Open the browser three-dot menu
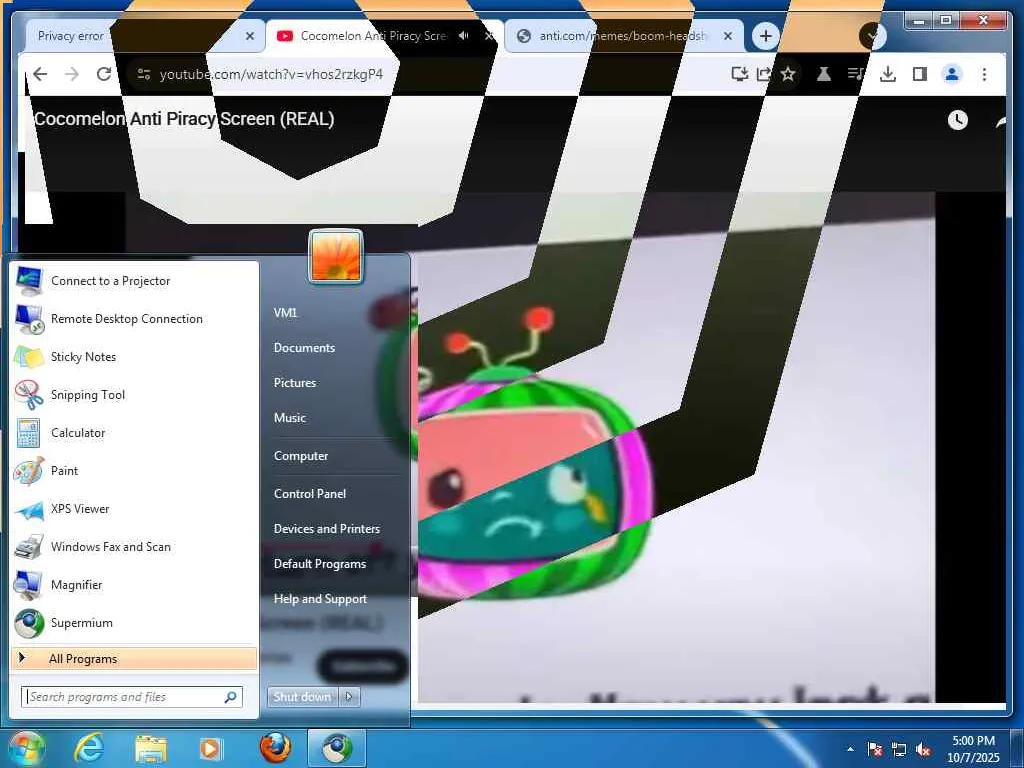Viewport: 1024px width, 768px height. click(984, 74)
